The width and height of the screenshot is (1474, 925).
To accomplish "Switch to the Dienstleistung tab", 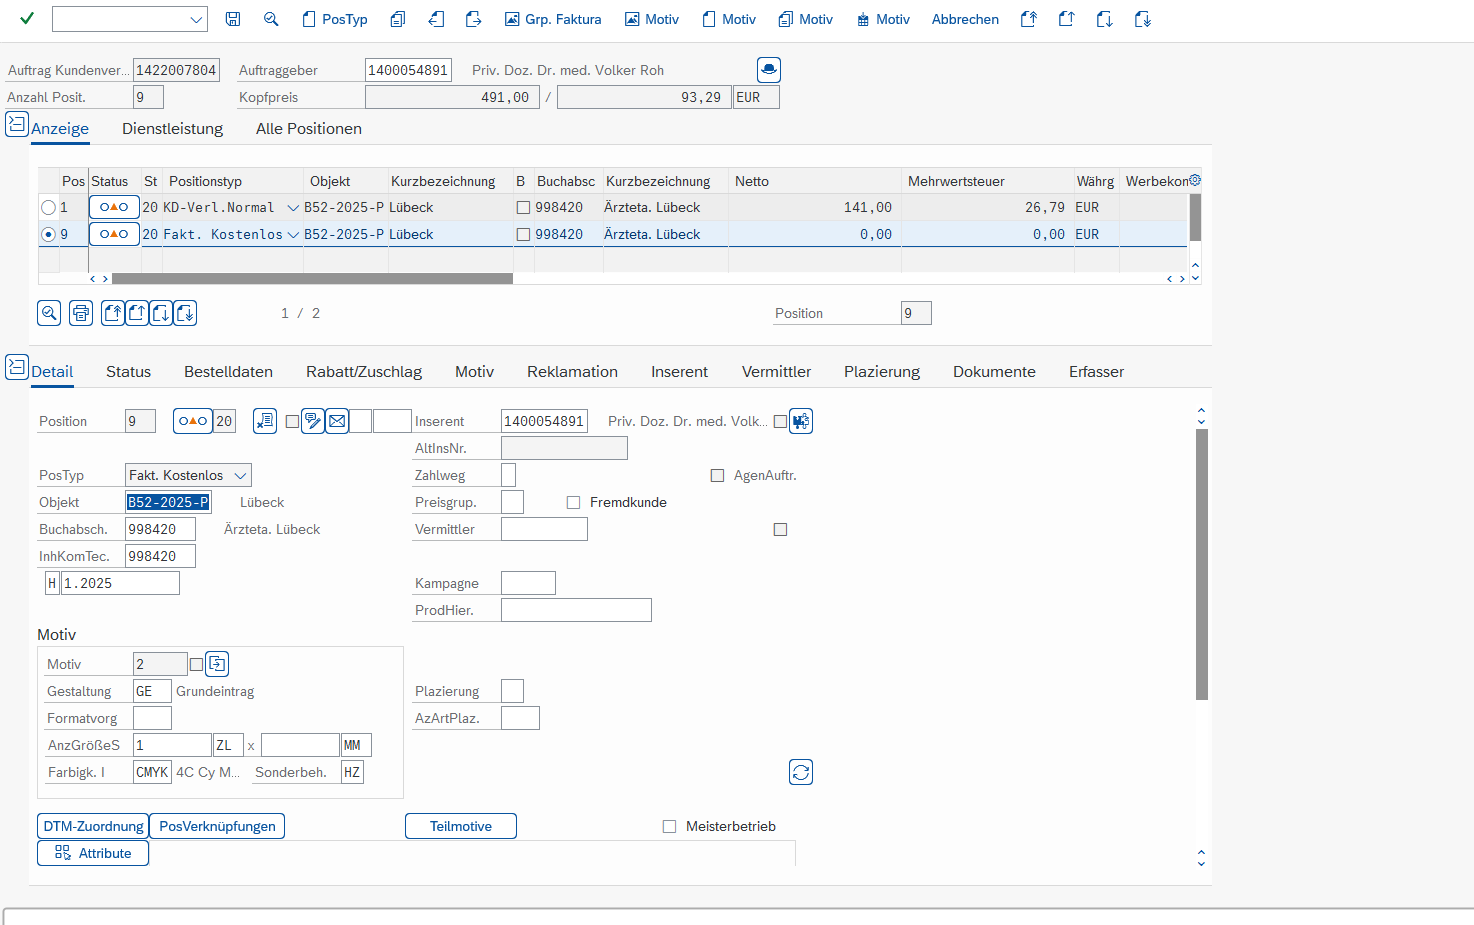I will click(172, 128).
